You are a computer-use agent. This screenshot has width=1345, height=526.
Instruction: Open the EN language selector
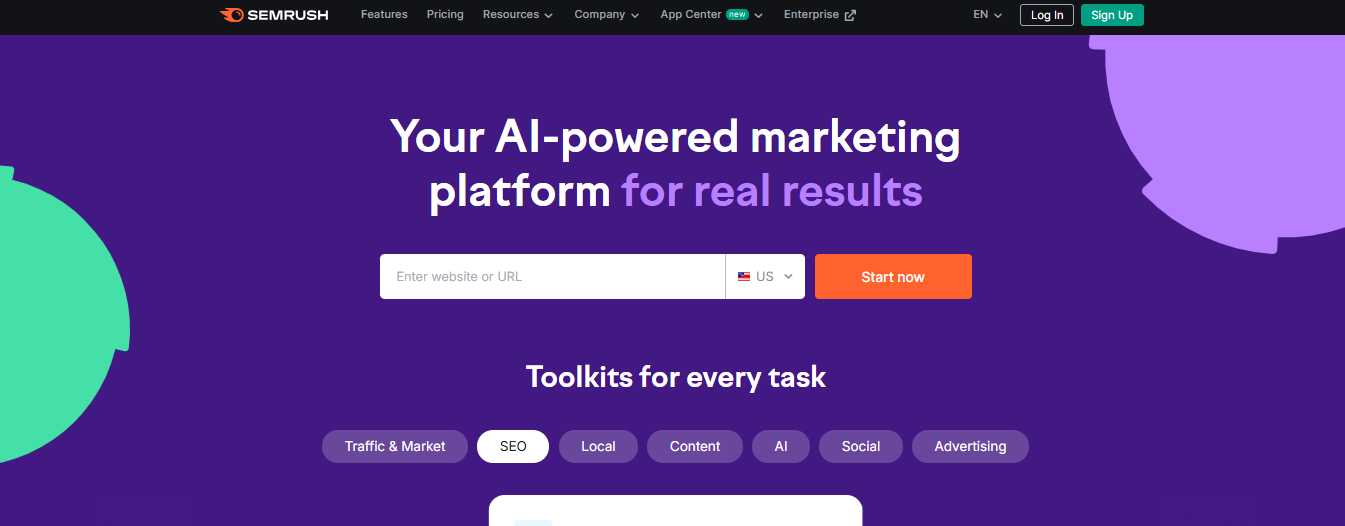(x=987, y=15)
